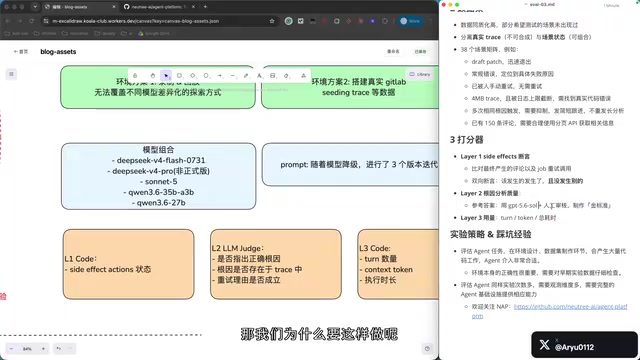Select the L2 LLM Judge orange box
Image resolution: width=640 pixels, height=360 pixels.
coord(276,264)
